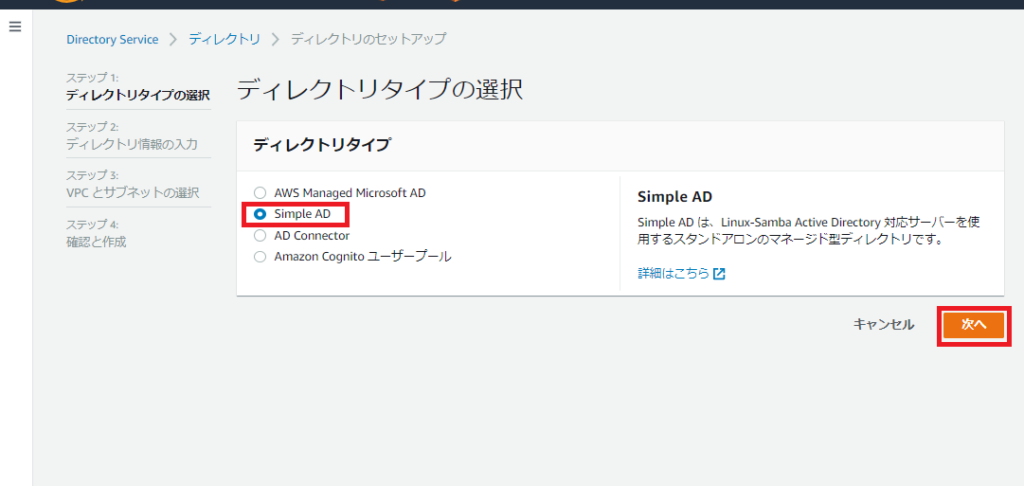1024x486 pixels.
Task: Click the Simple AD description heading
Action: coord(675,197)
